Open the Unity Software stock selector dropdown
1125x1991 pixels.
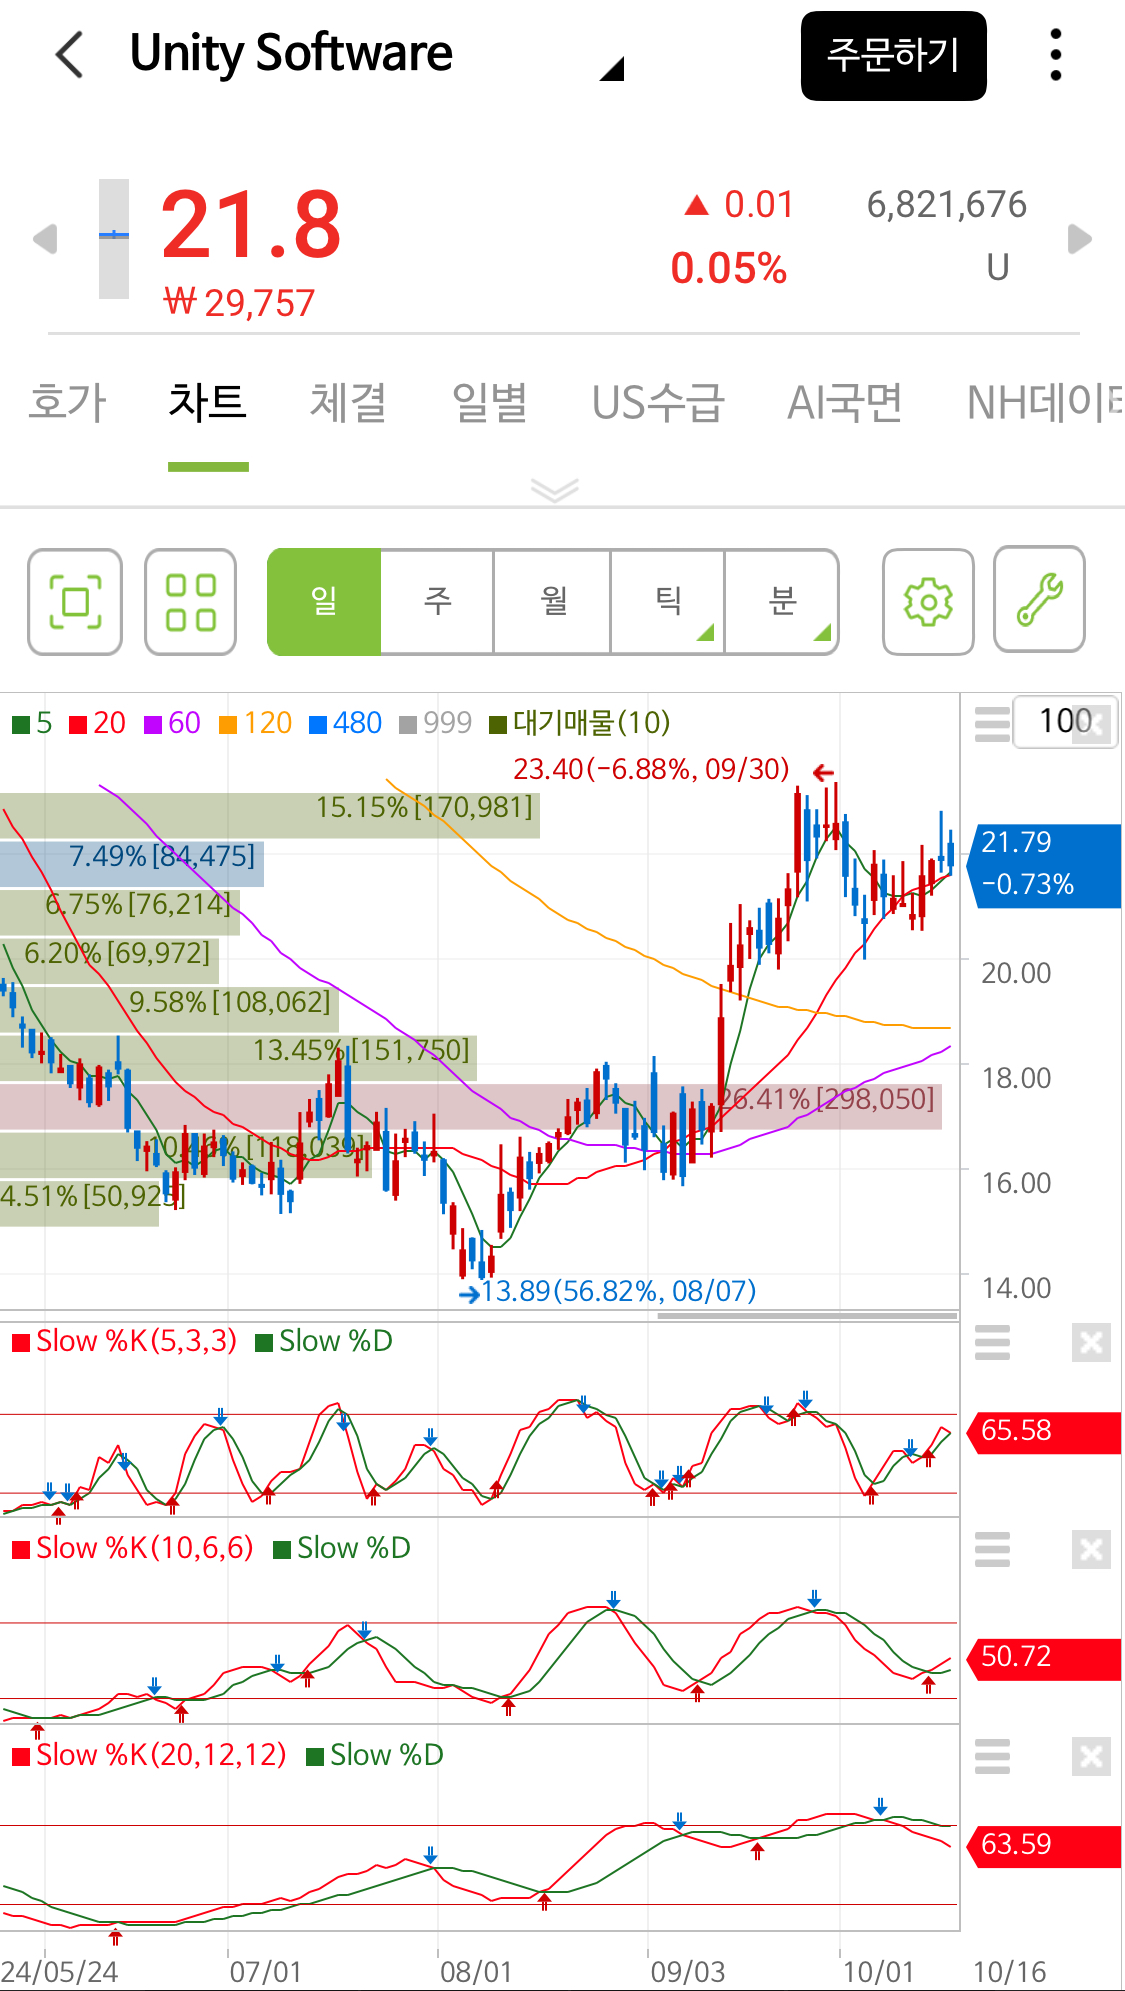click(x=612, y=68)
